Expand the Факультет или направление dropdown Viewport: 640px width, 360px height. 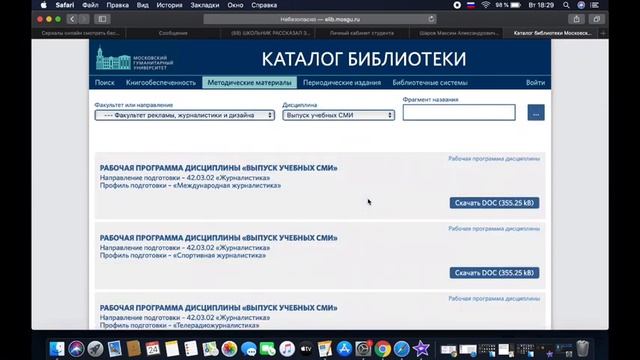pyautogui.click(x=184, y=115)
